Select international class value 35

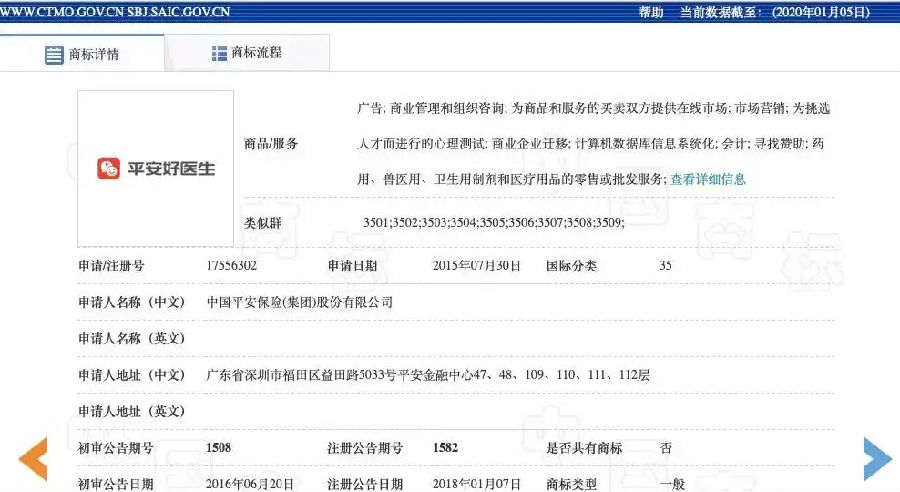[665, 266]
